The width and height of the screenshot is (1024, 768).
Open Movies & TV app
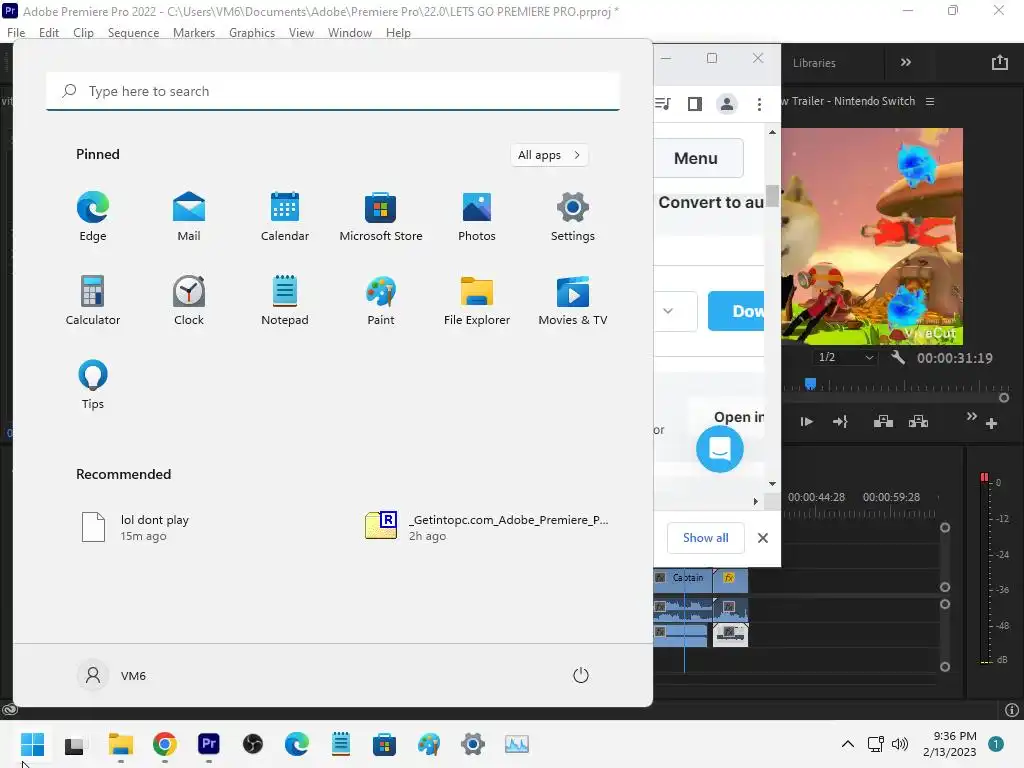click(573, 301)
